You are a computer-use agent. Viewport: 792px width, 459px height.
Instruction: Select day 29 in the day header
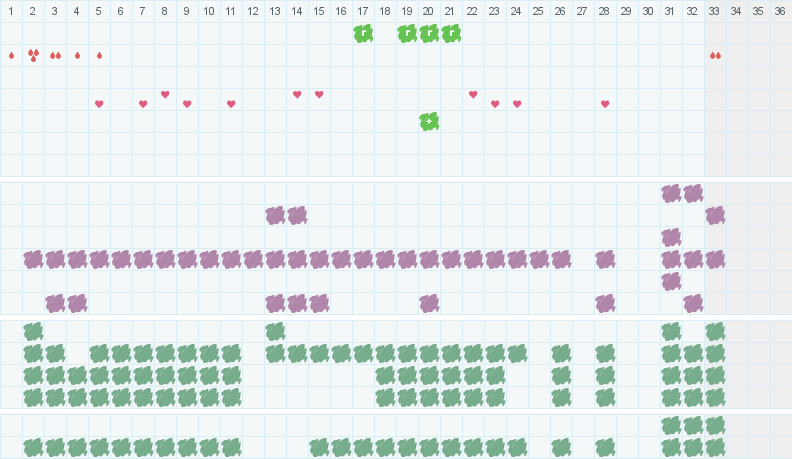pos(626,11)
